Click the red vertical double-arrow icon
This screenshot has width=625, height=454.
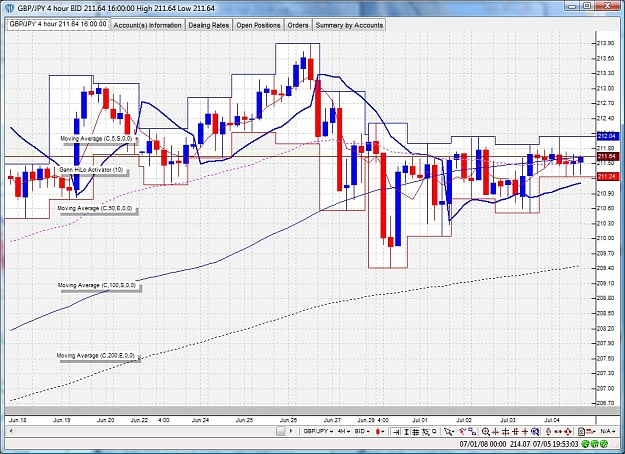(548, 431)
